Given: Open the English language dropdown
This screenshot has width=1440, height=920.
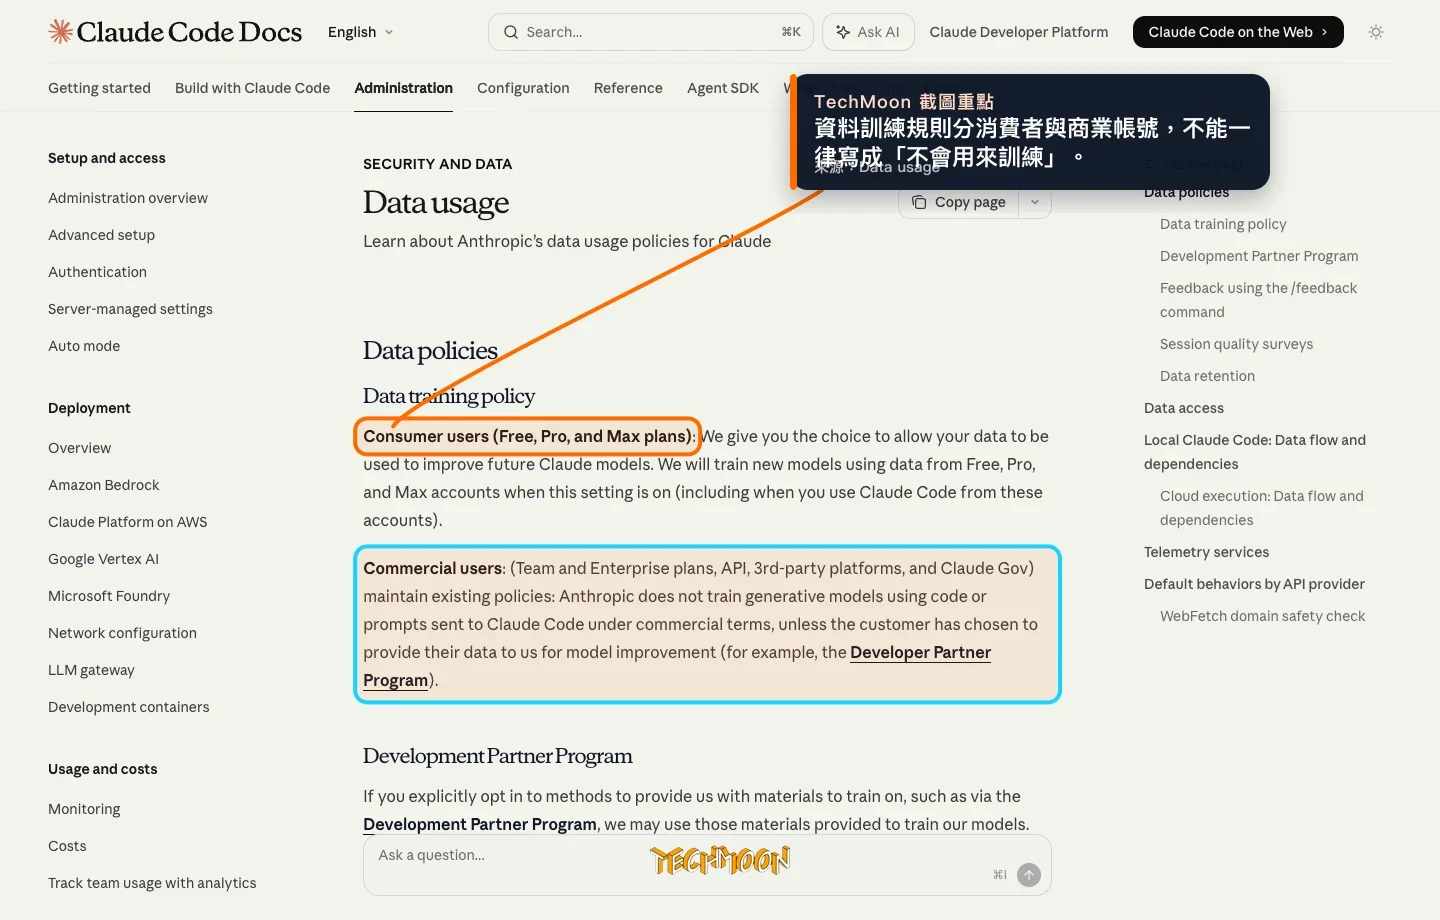Looking at the screenshot, I should pos(360,32).
